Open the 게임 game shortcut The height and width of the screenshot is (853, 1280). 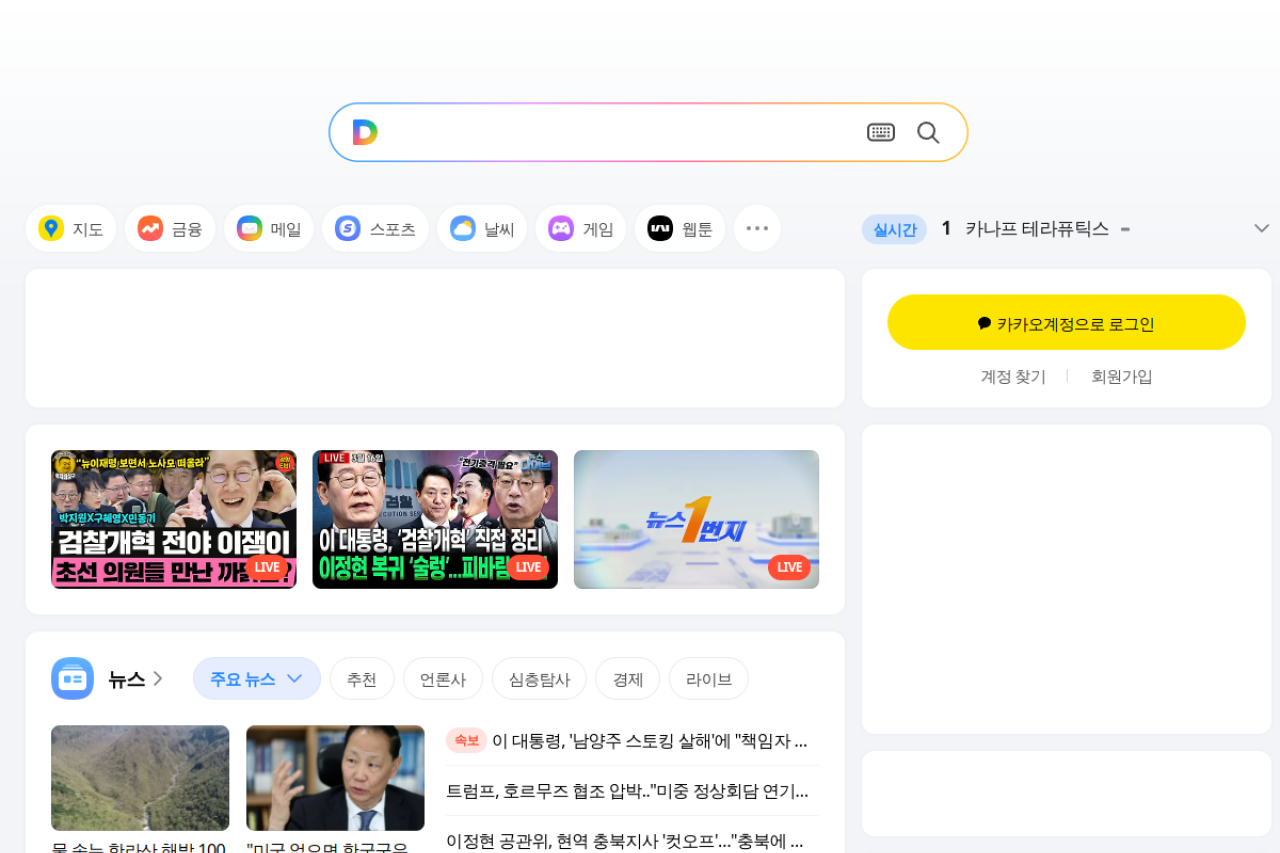click(x=581, y=229)
